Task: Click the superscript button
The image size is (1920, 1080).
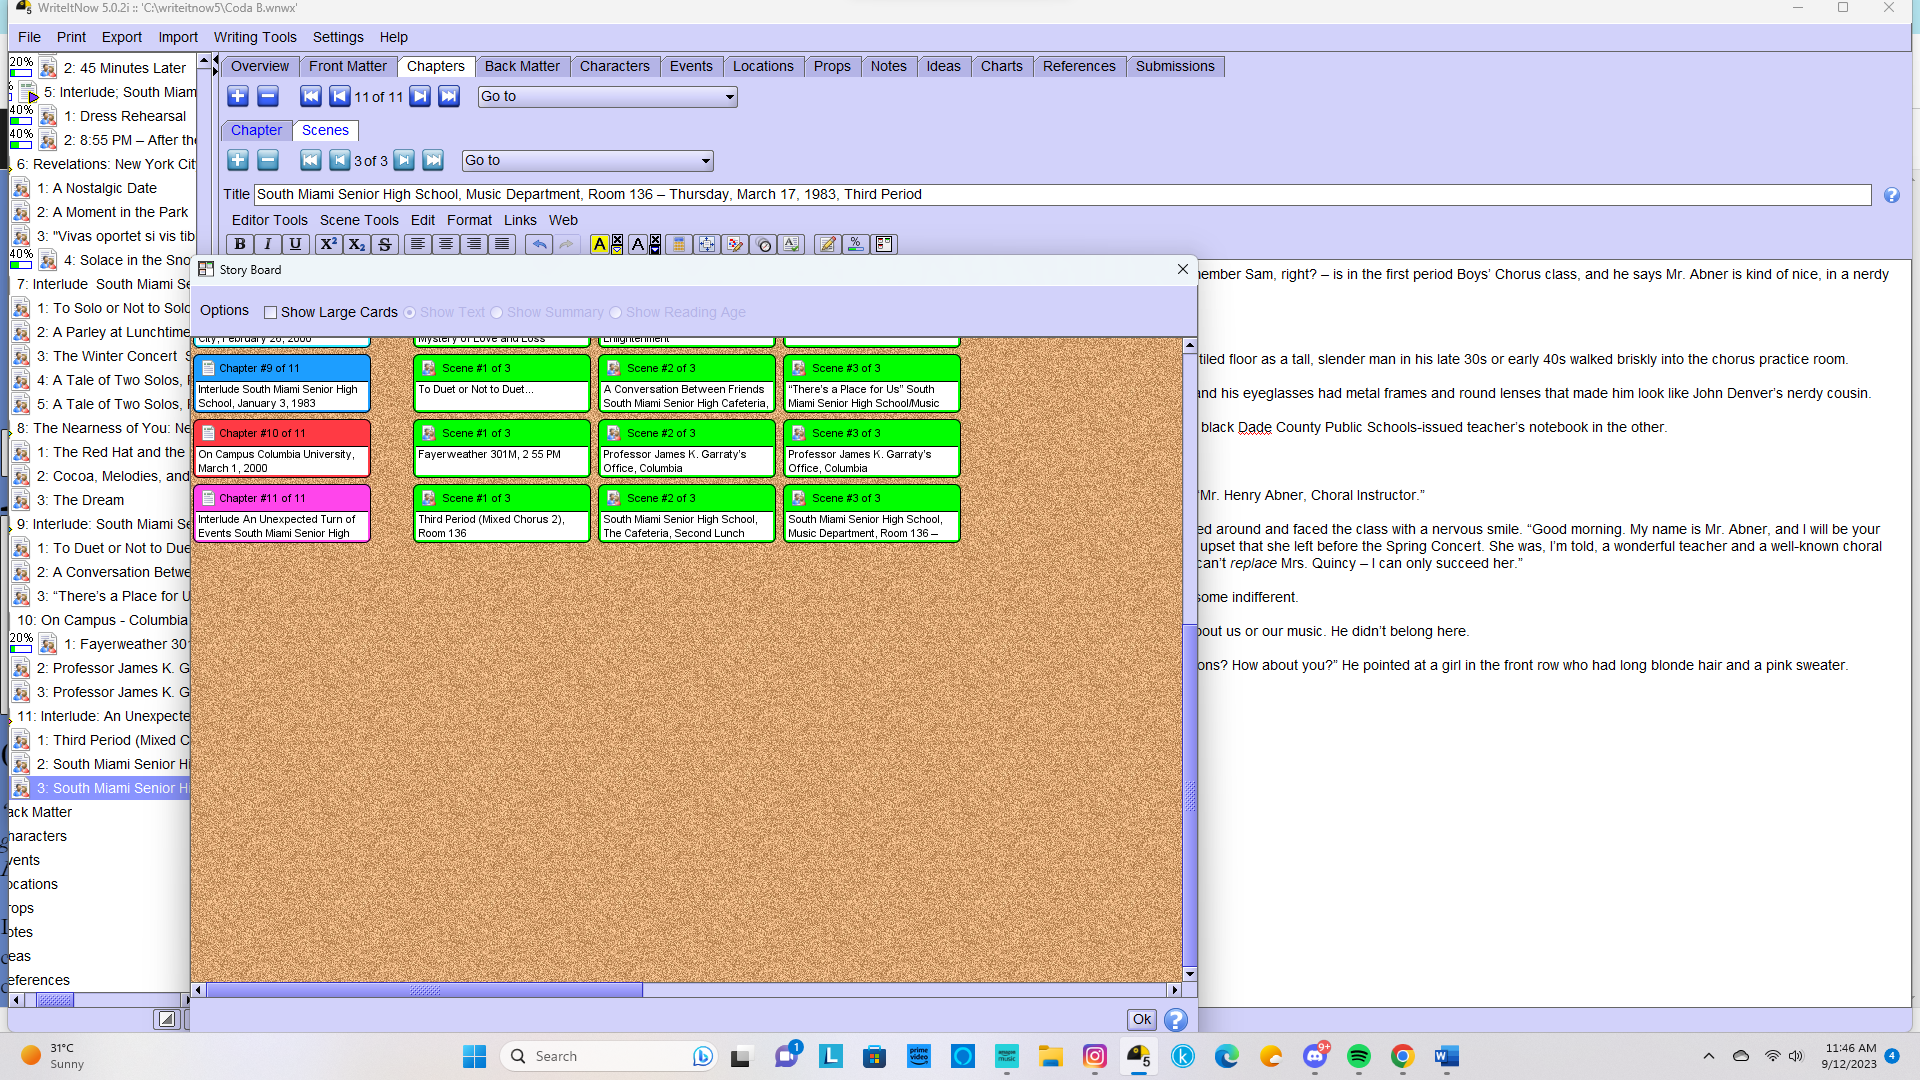Action: (328, 244)
